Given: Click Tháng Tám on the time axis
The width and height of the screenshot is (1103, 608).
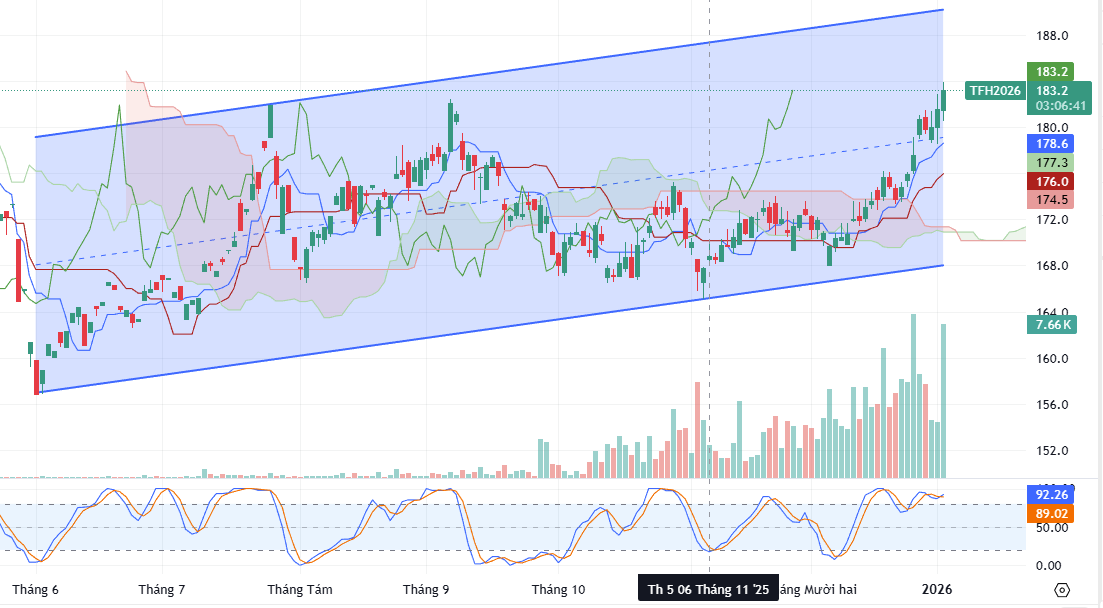Looking at the screenshot, I should 300,590.
